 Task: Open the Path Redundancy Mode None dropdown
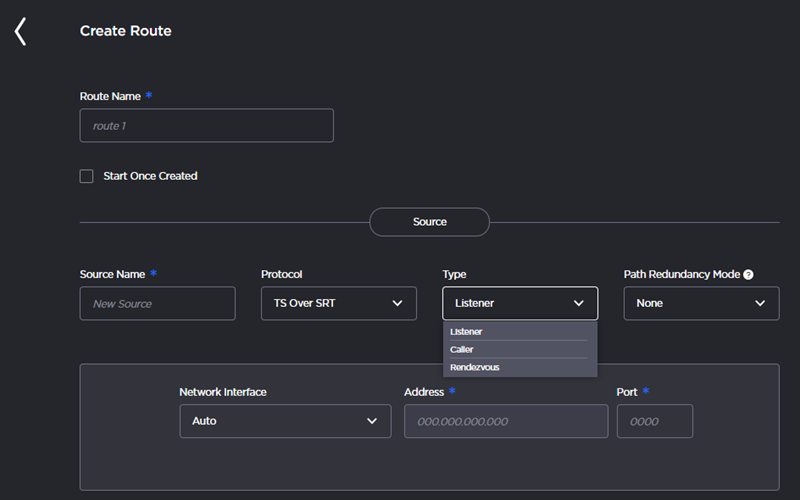point(700,303)
